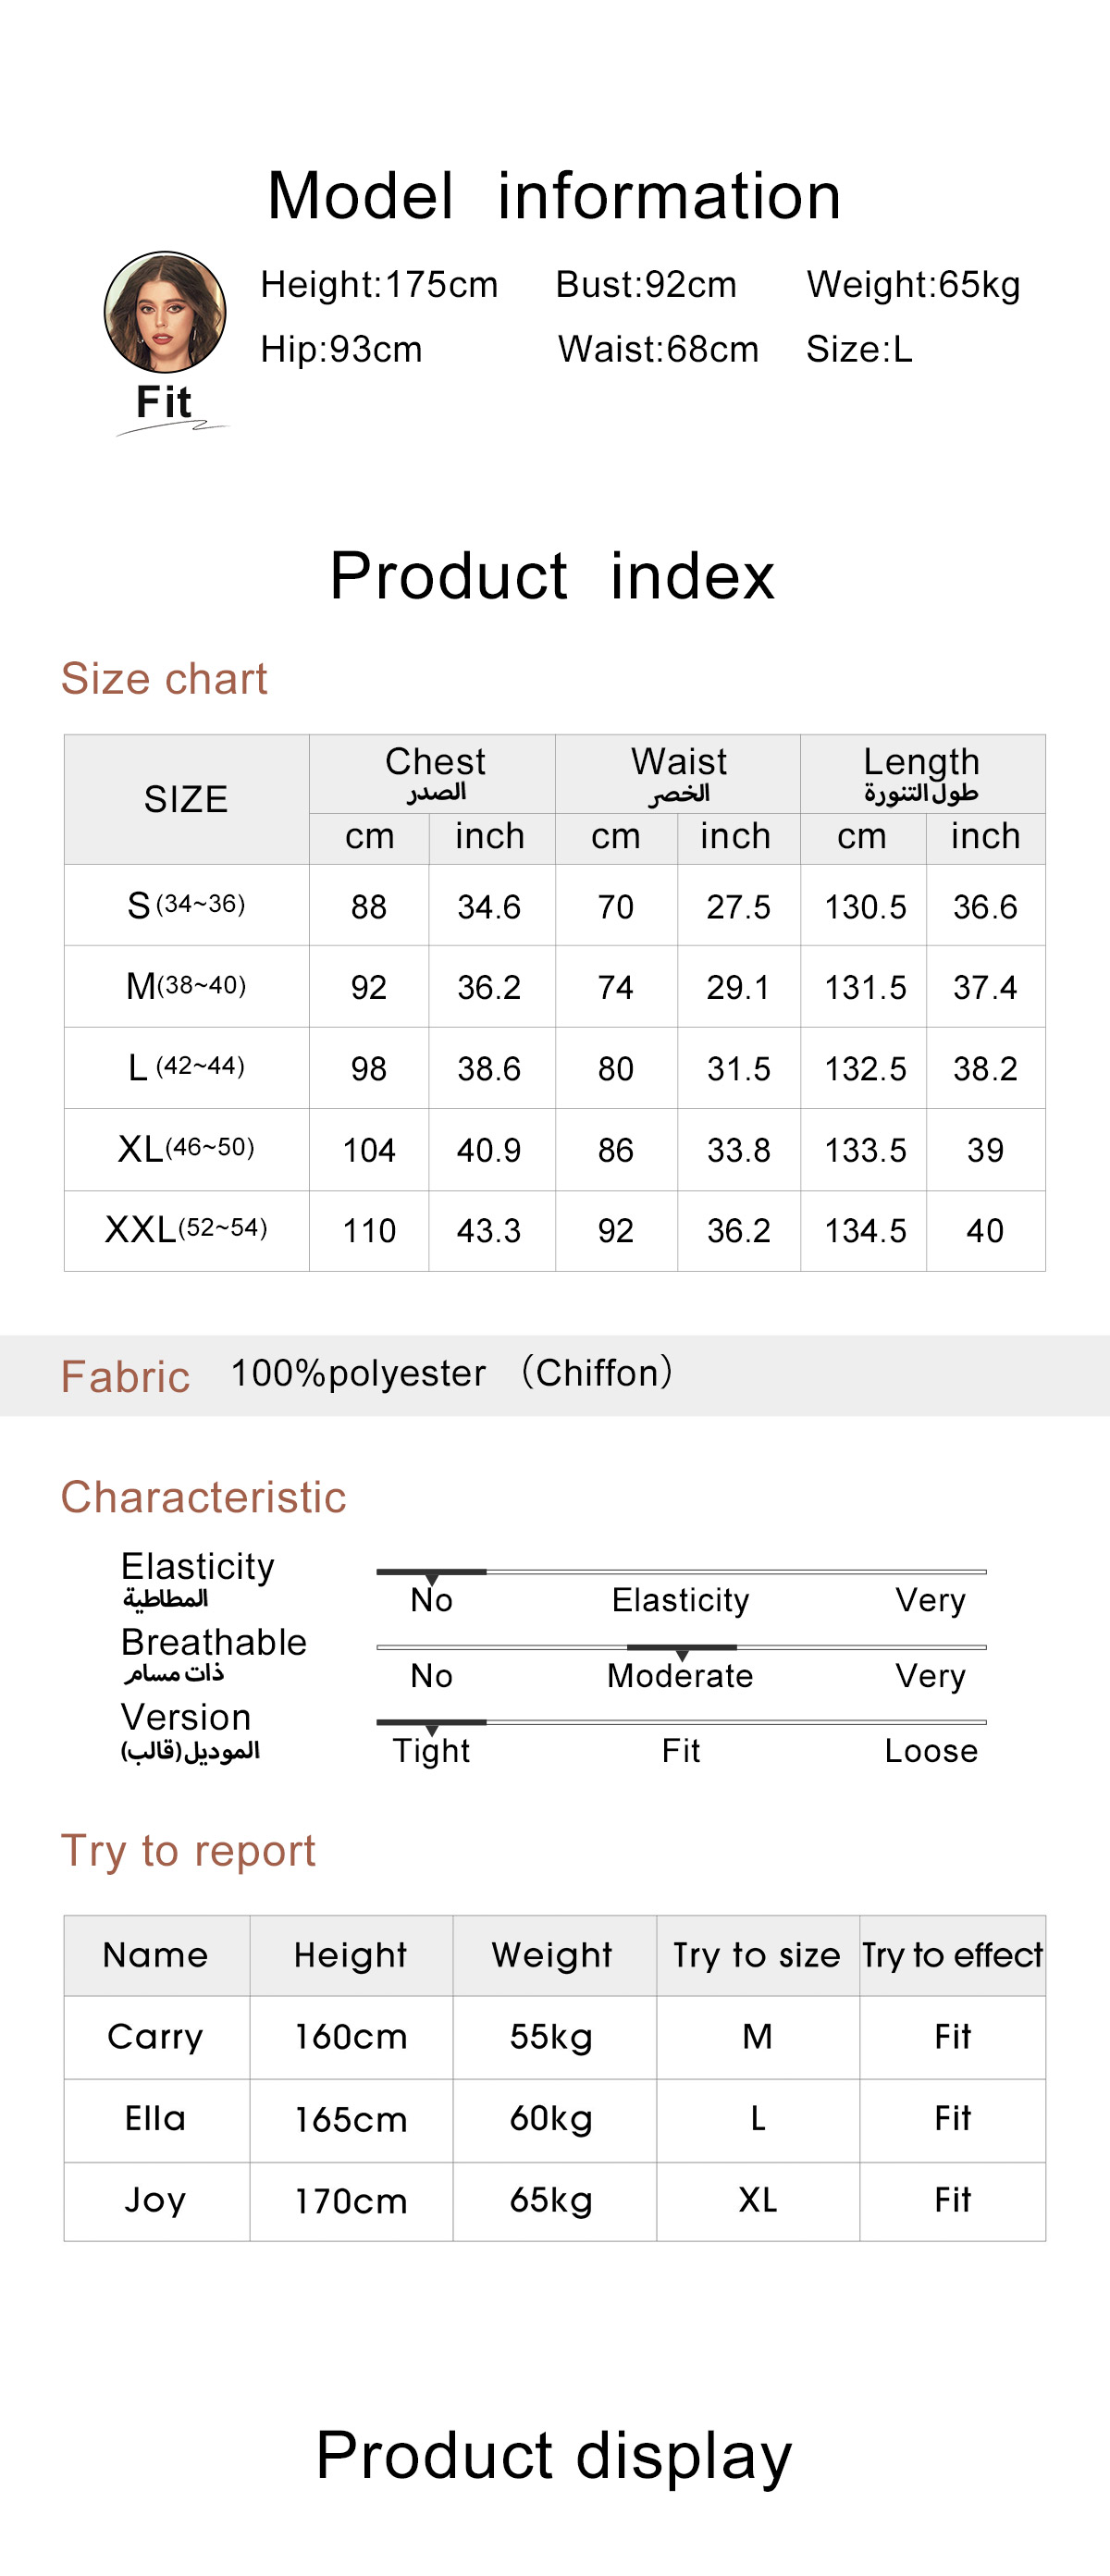Click the Try to report heading
The image size is (1110, 2576).
pyautogui.click(x=188, y=1851)
